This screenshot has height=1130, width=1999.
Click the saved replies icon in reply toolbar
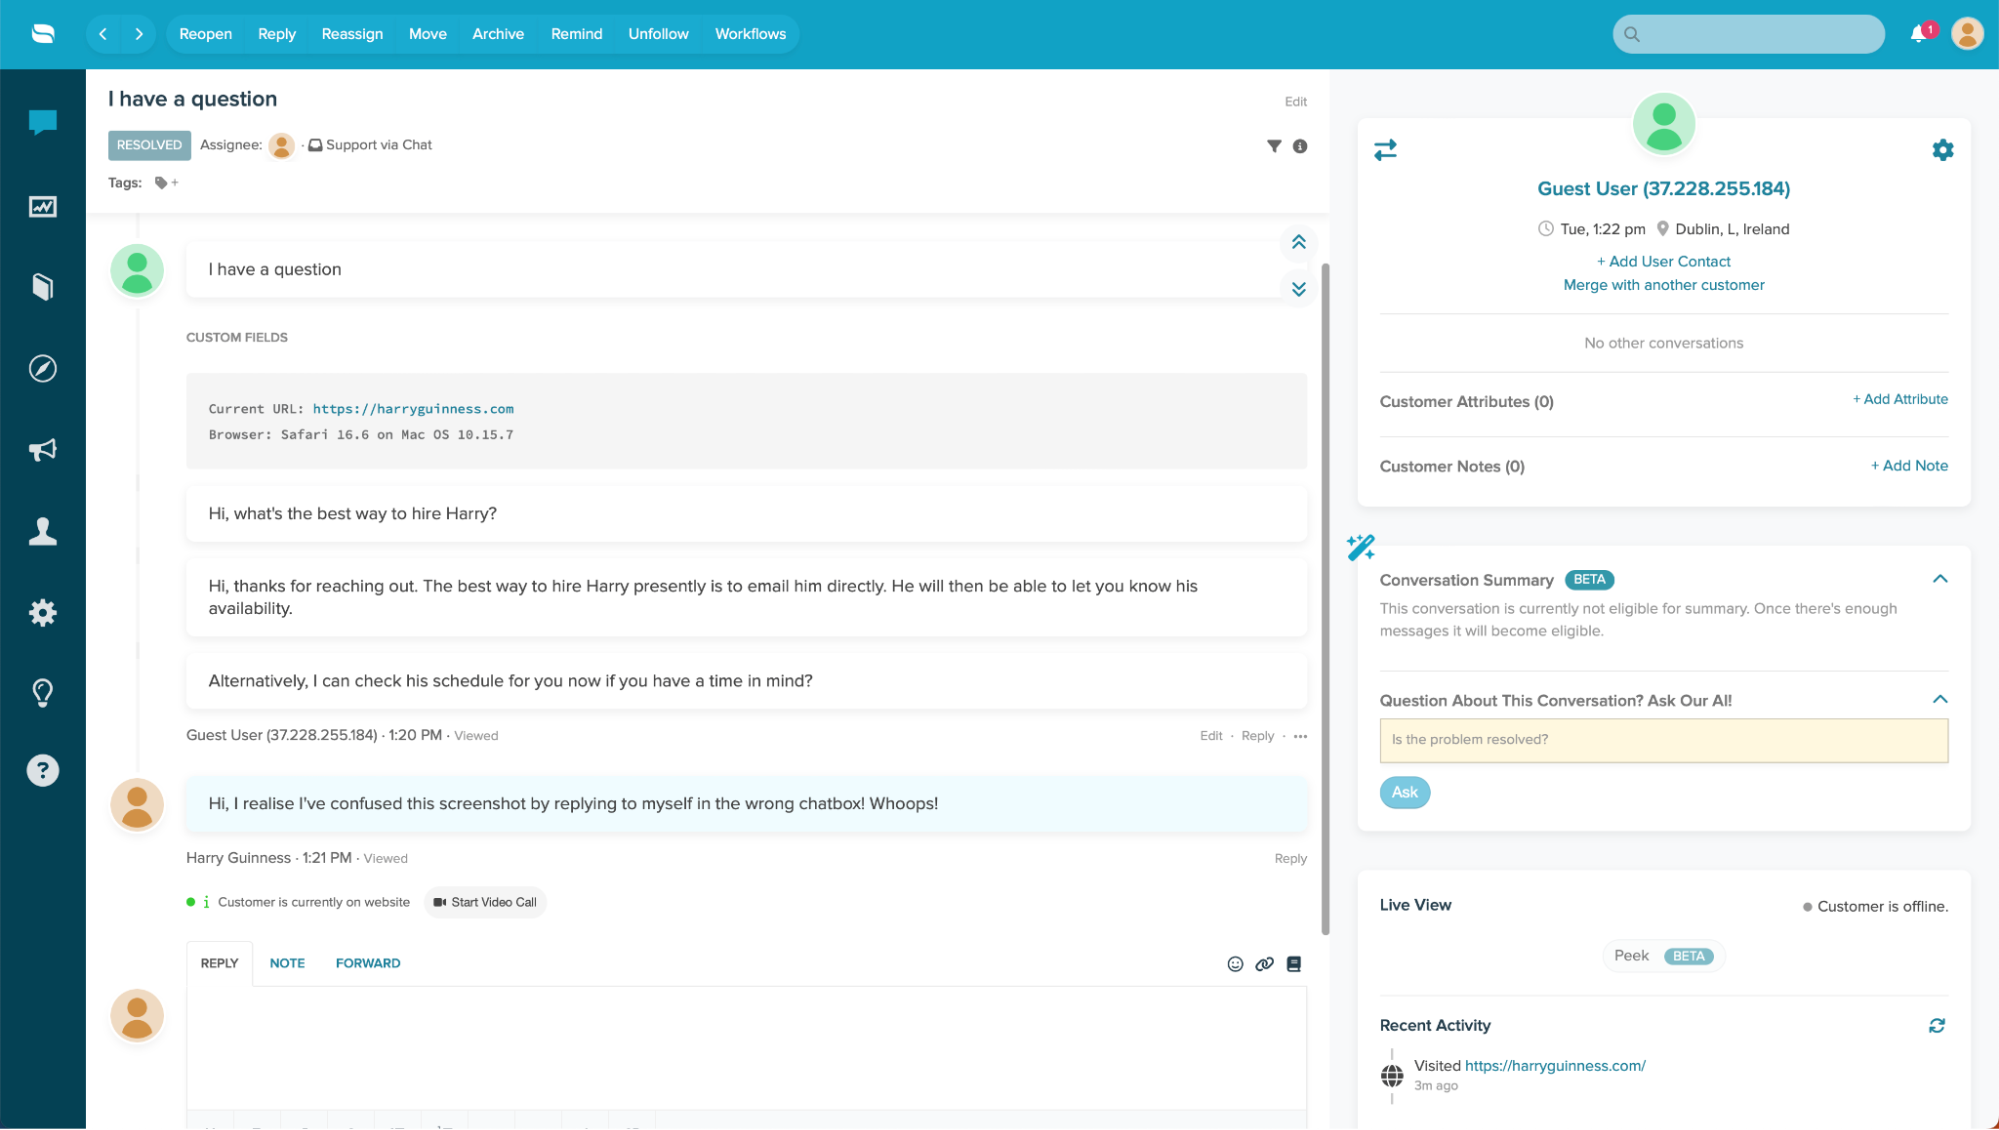tap(1293, 964)
